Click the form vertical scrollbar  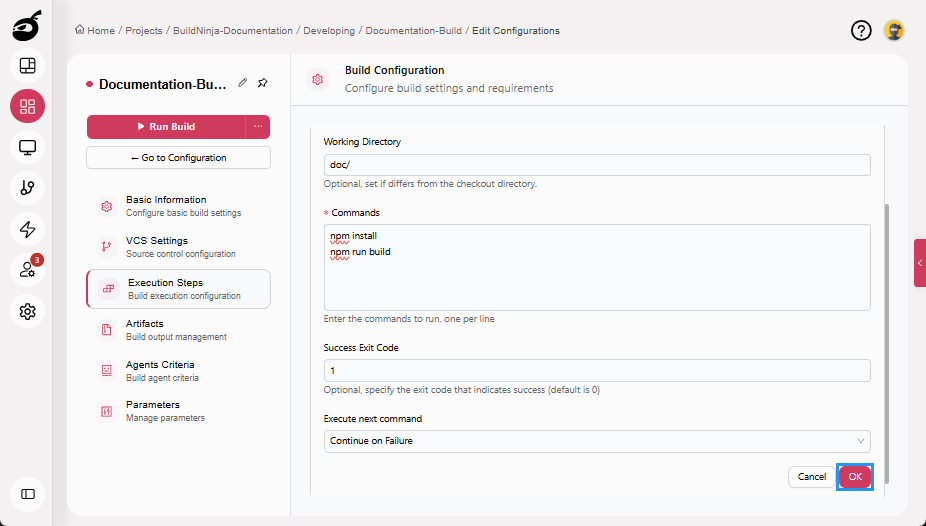click(x=886, y=344)
